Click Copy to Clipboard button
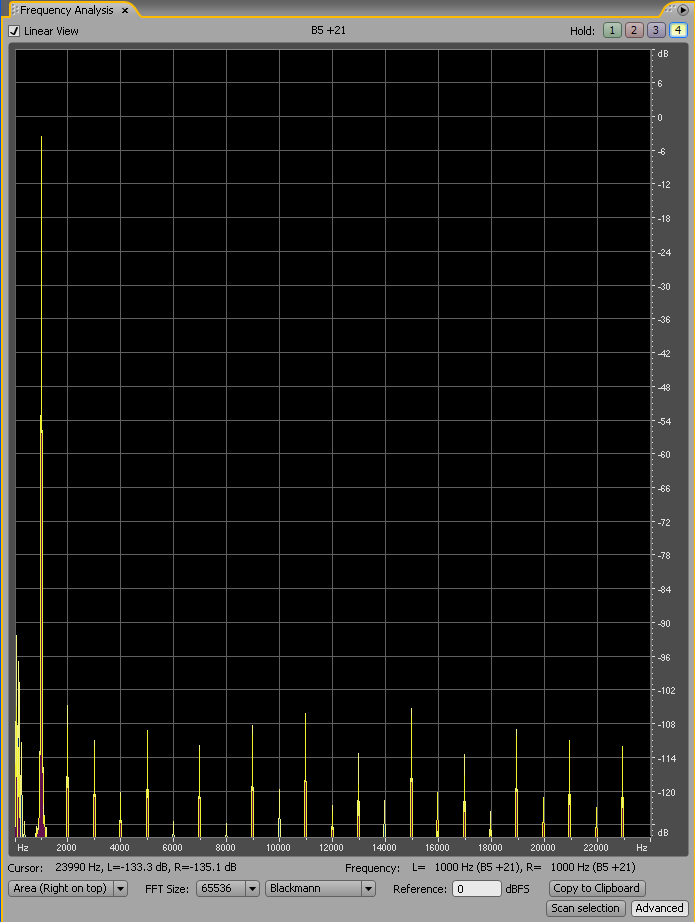This screenshot has height=922, width=695. pyautogui.click(x=596, y=888)
